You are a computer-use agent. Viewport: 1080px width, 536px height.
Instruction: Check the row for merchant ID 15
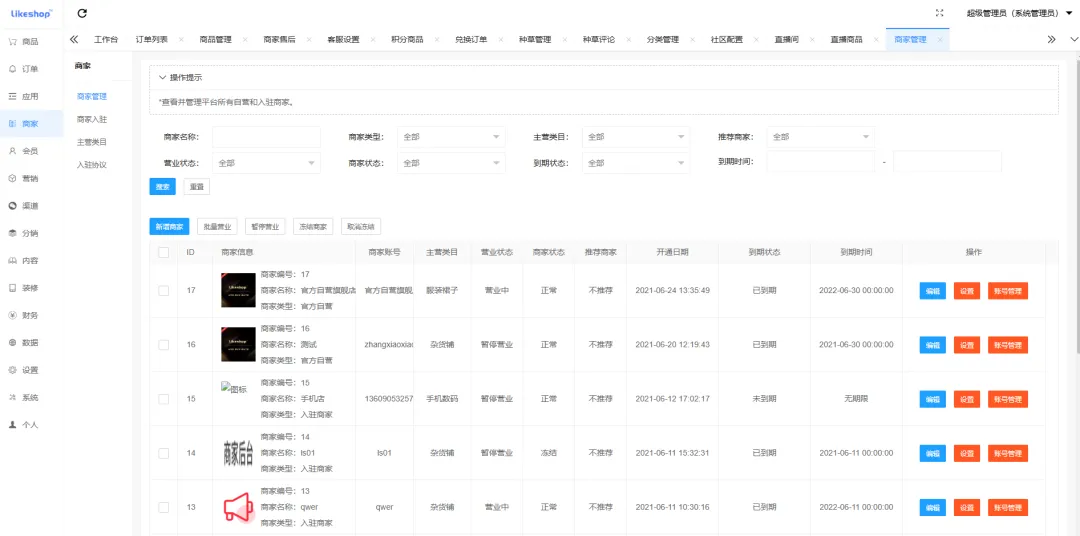(163, 399)
